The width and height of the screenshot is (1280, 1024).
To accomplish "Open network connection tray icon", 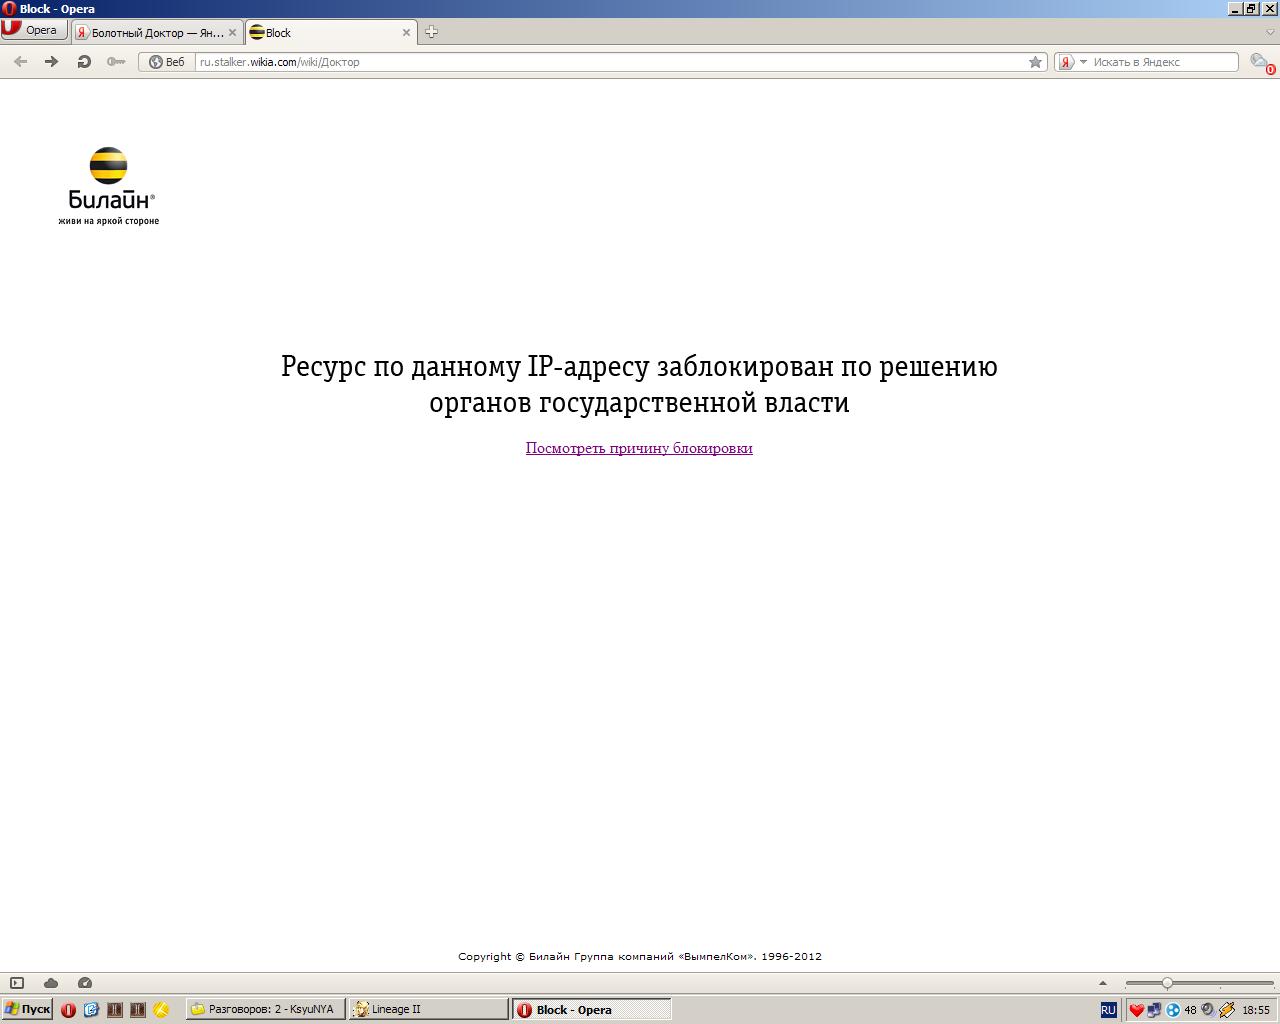I will click(1154, 1010).
